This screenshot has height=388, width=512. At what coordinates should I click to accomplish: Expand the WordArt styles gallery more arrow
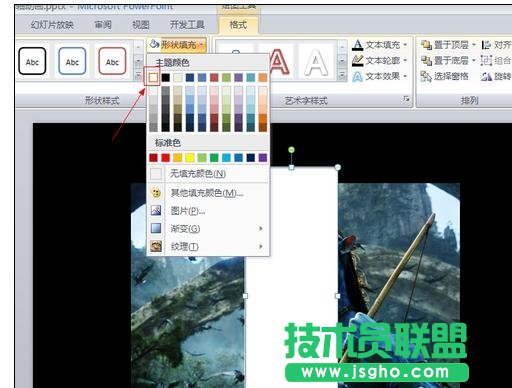342,76
